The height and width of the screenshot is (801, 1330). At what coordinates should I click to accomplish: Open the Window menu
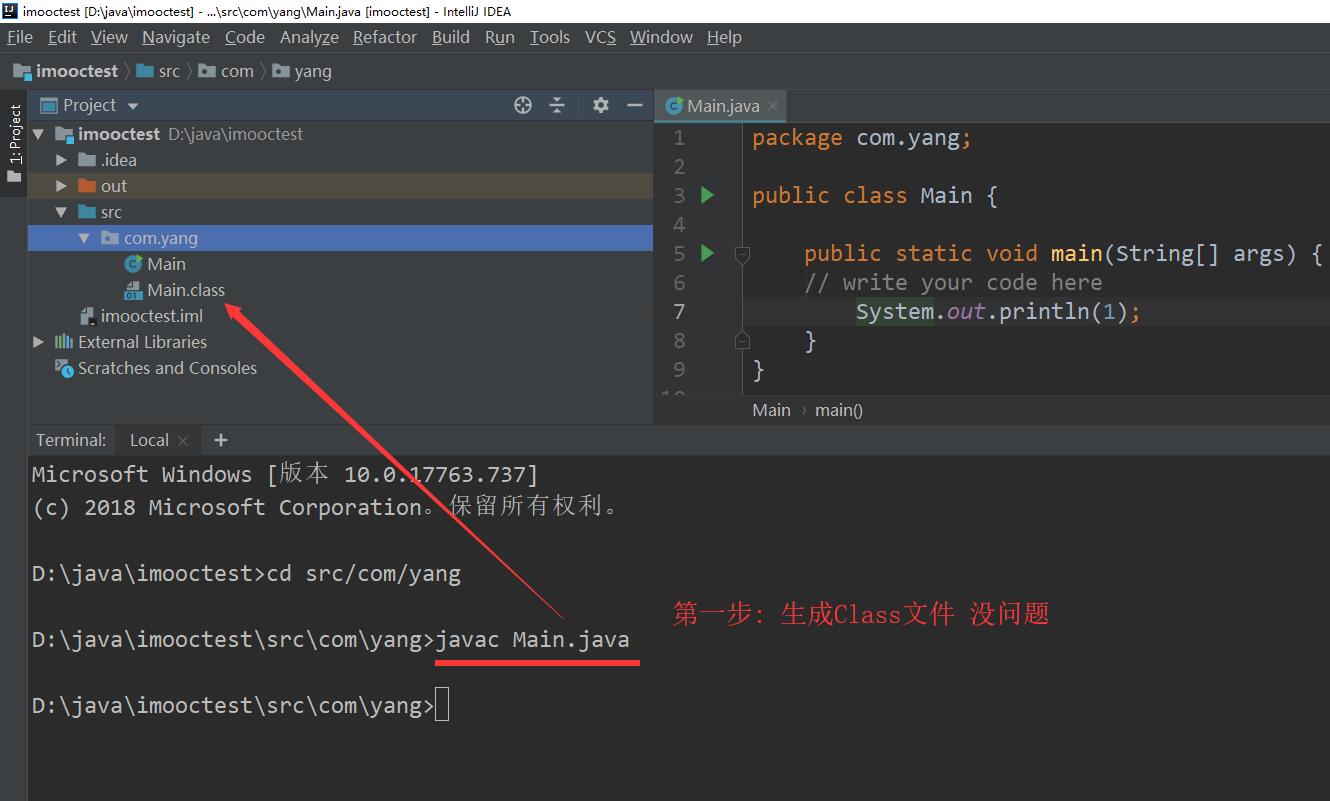click(x=661, y=37)
